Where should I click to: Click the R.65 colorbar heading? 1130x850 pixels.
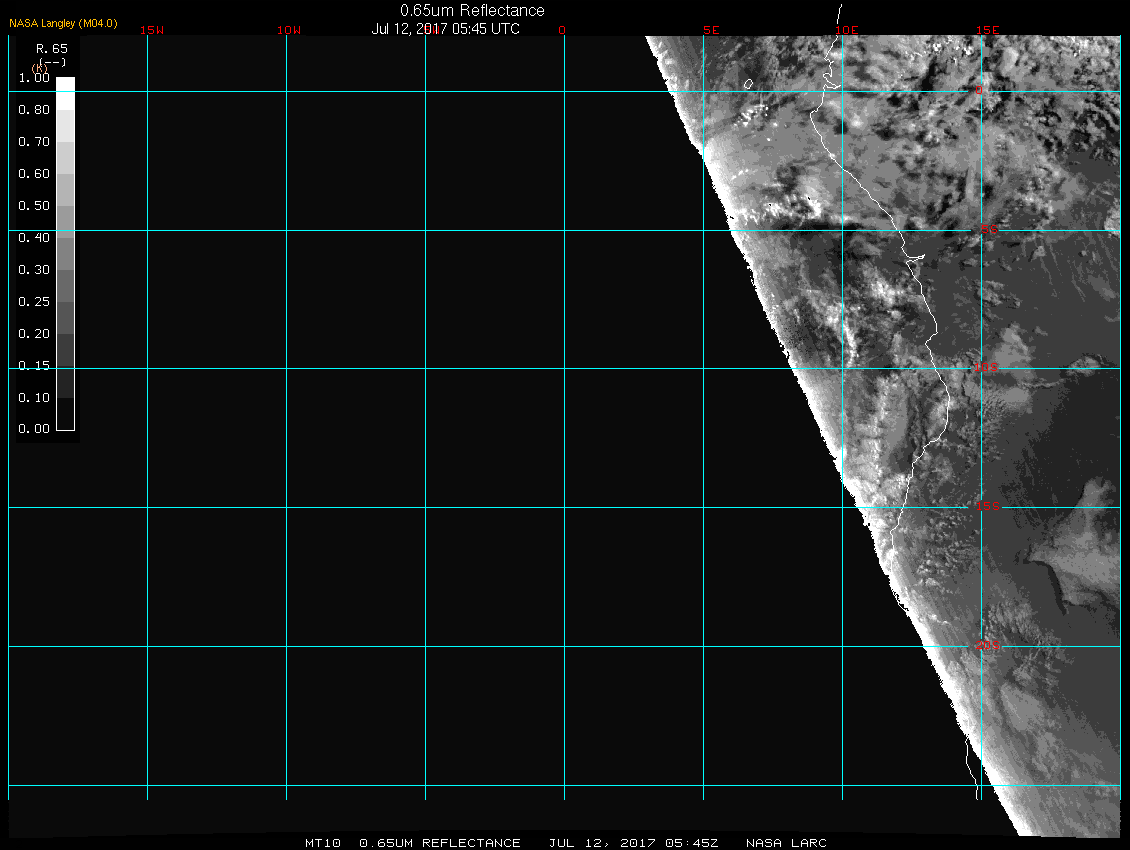click(50, 48)
